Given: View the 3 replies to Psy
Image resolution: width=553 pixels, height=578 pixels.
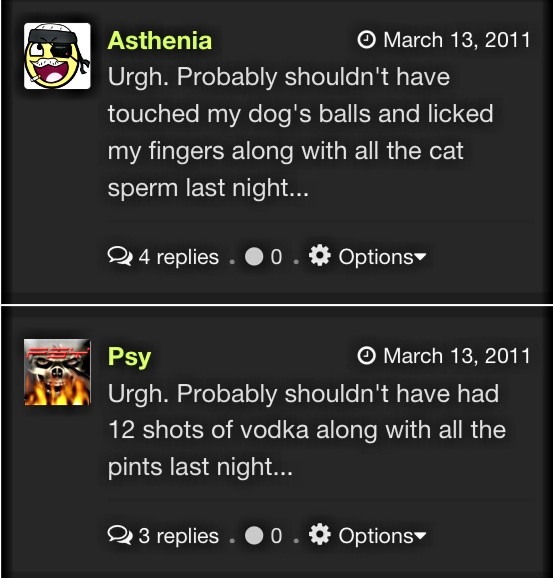Looking at the screenshot, I should tap(178, 536).
